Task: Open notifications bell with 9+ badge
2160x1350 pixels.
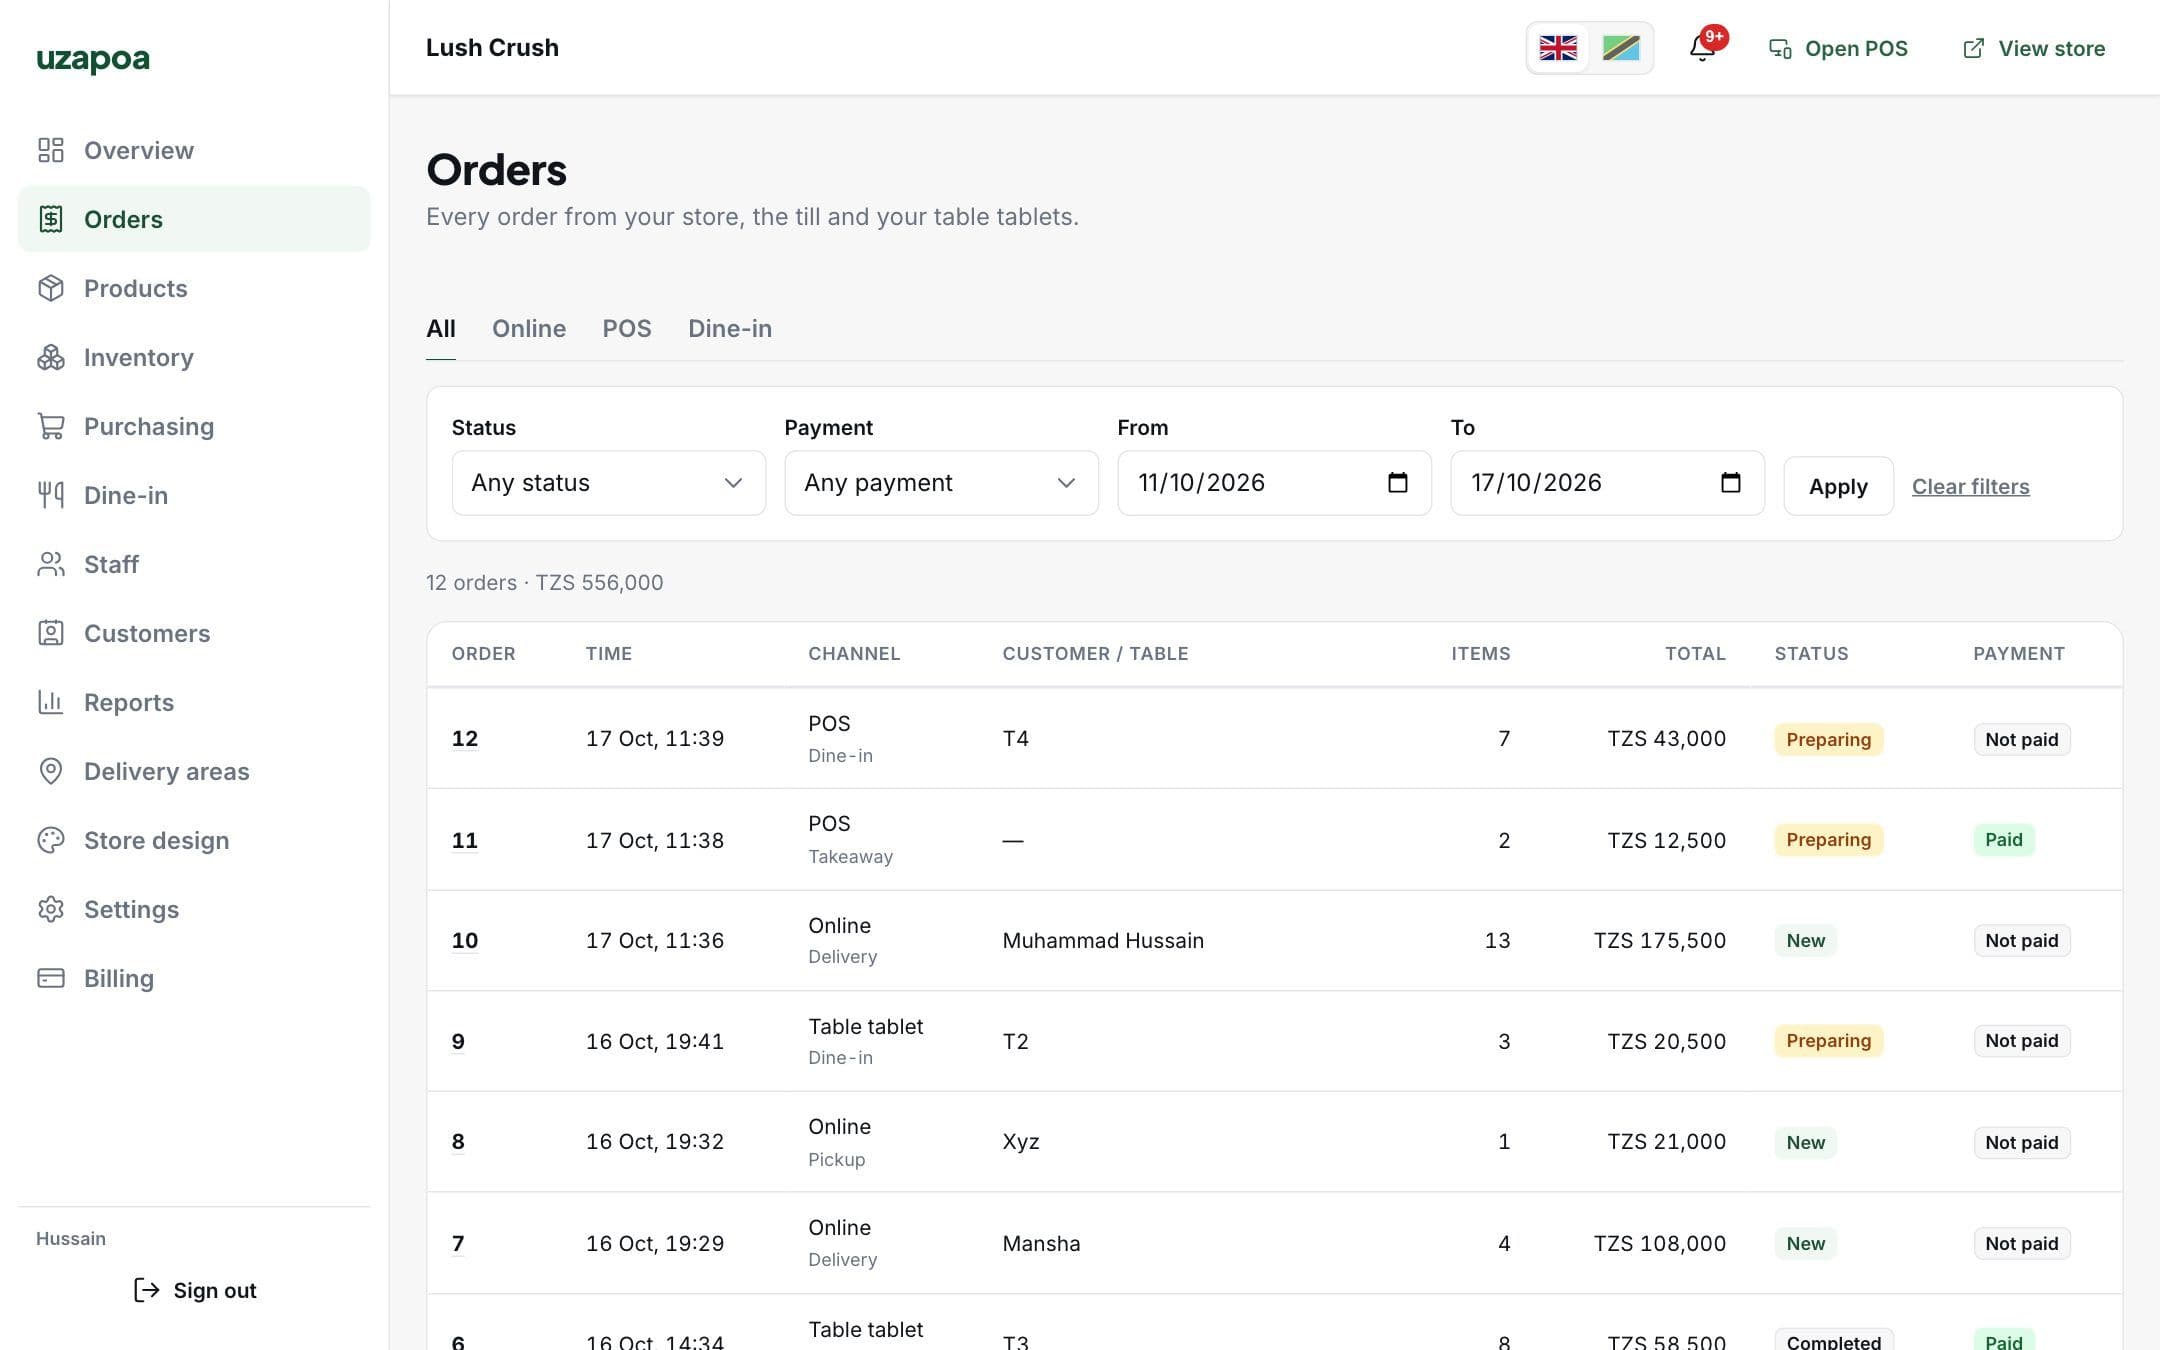Action: point(1703,47)
